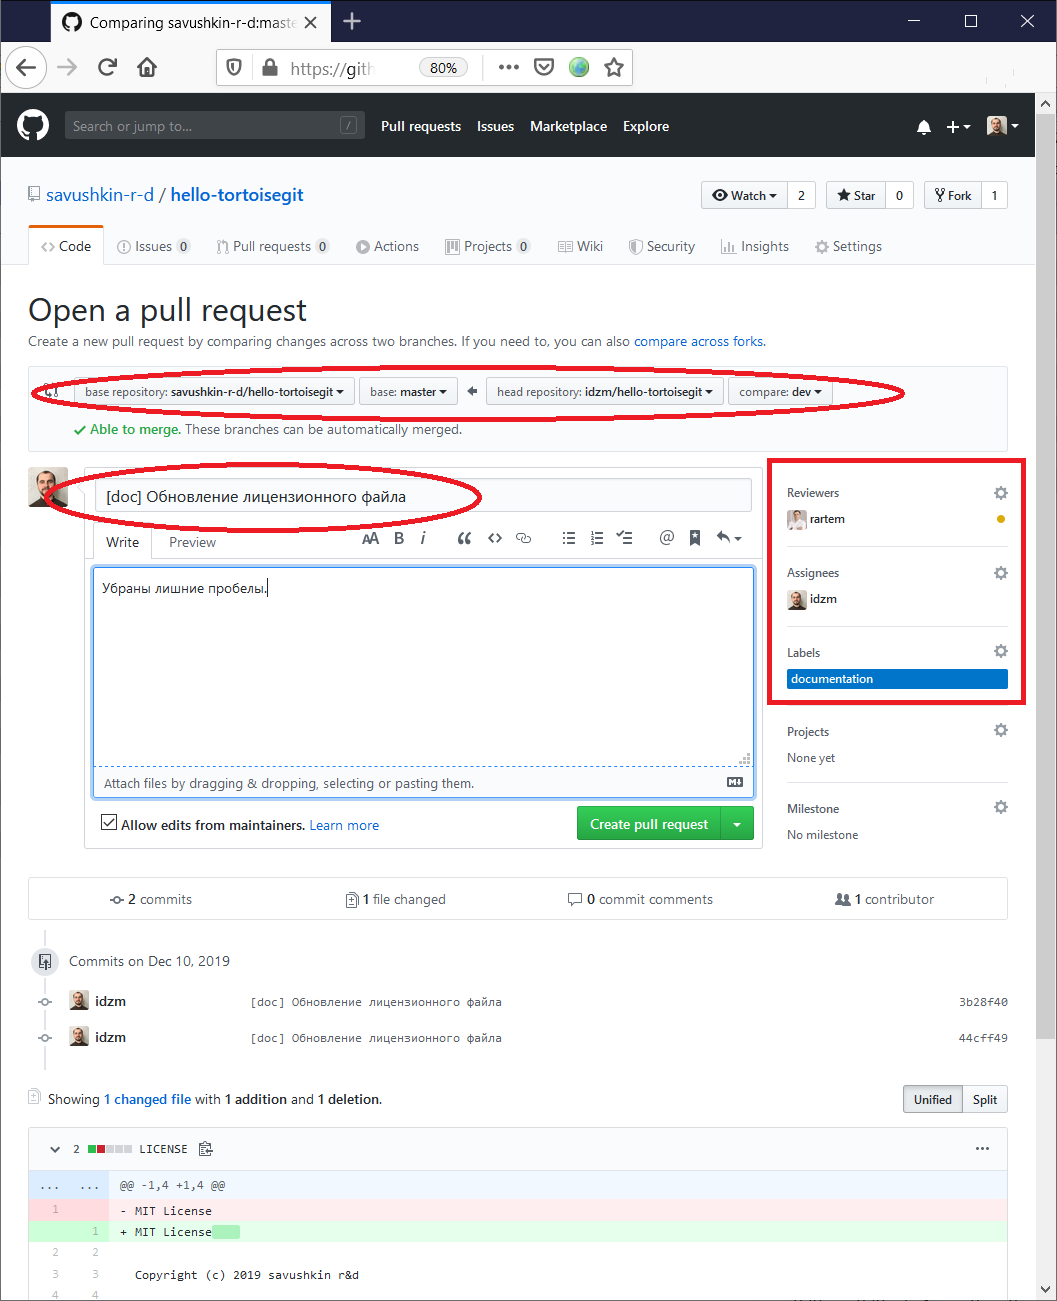Viewport: 1057px width, 1301px height.
Task: Open Milestone gear settings
Action: (1001, 807)
